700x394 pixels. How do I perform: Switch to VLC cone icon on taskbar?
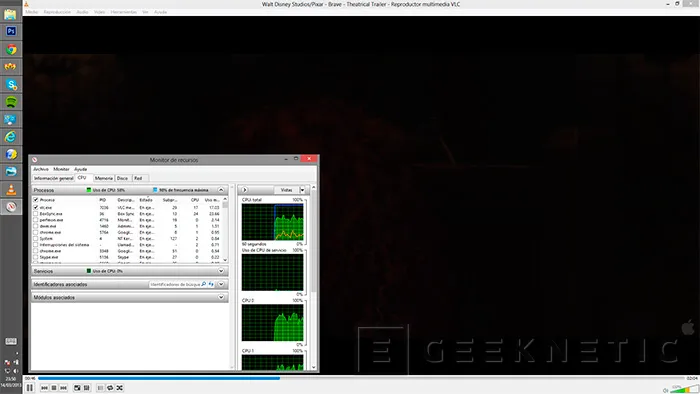[x=11, y=189]
